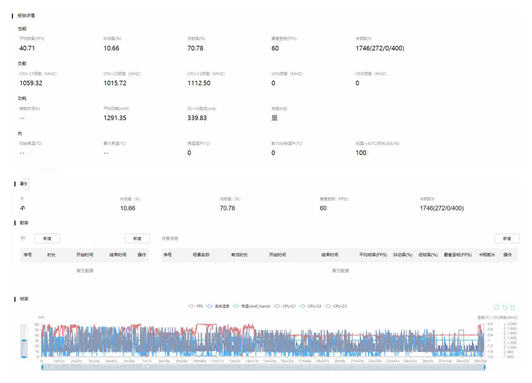This screenshot has width=532, height=383.
Task: Click the jitter rate (%) column header
Action: coord(403,254)
